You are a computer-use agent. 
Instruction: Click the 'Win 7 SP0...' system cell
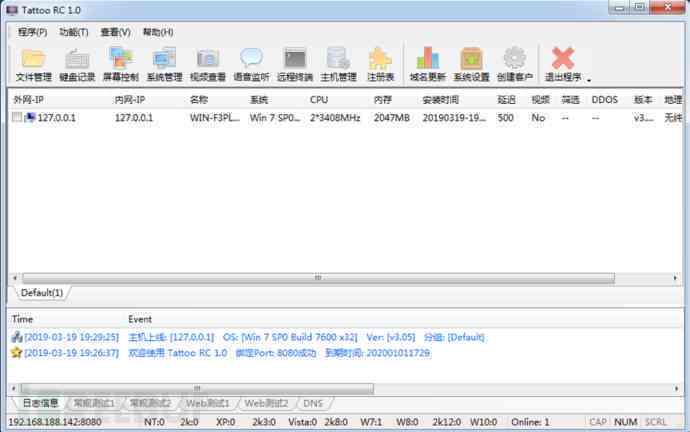point(275,117)
